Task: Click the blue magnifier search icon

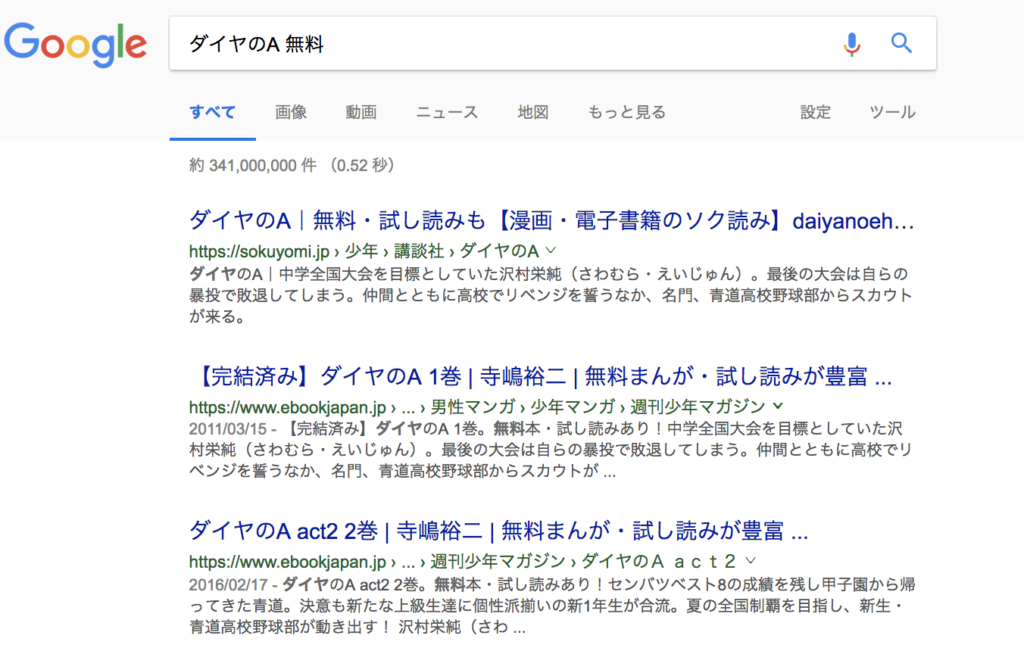Action: (901, 43)
